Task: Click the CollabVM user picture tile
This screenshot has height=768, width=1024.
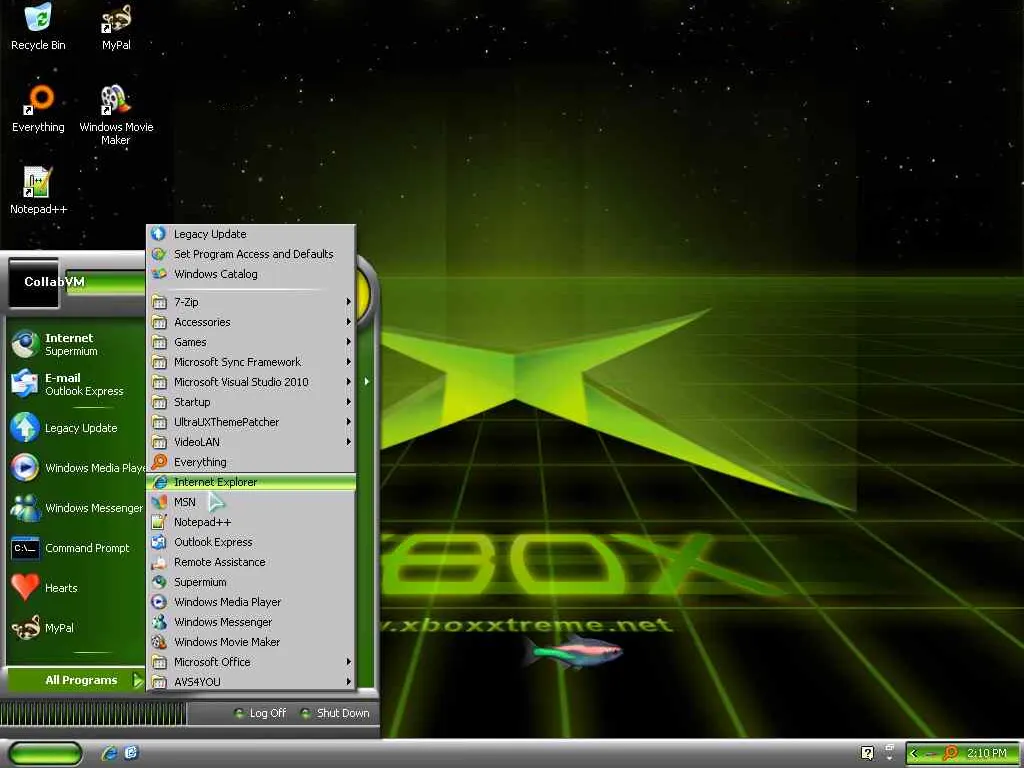Action: tap(34, 282)
